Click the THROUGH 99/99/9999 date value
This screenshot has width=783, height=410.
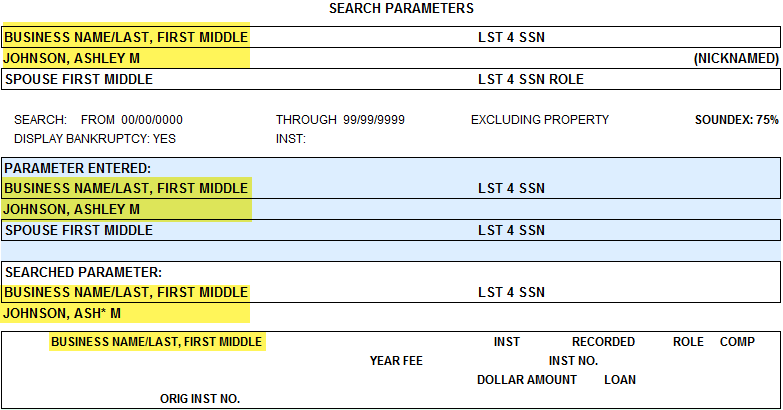340,120
